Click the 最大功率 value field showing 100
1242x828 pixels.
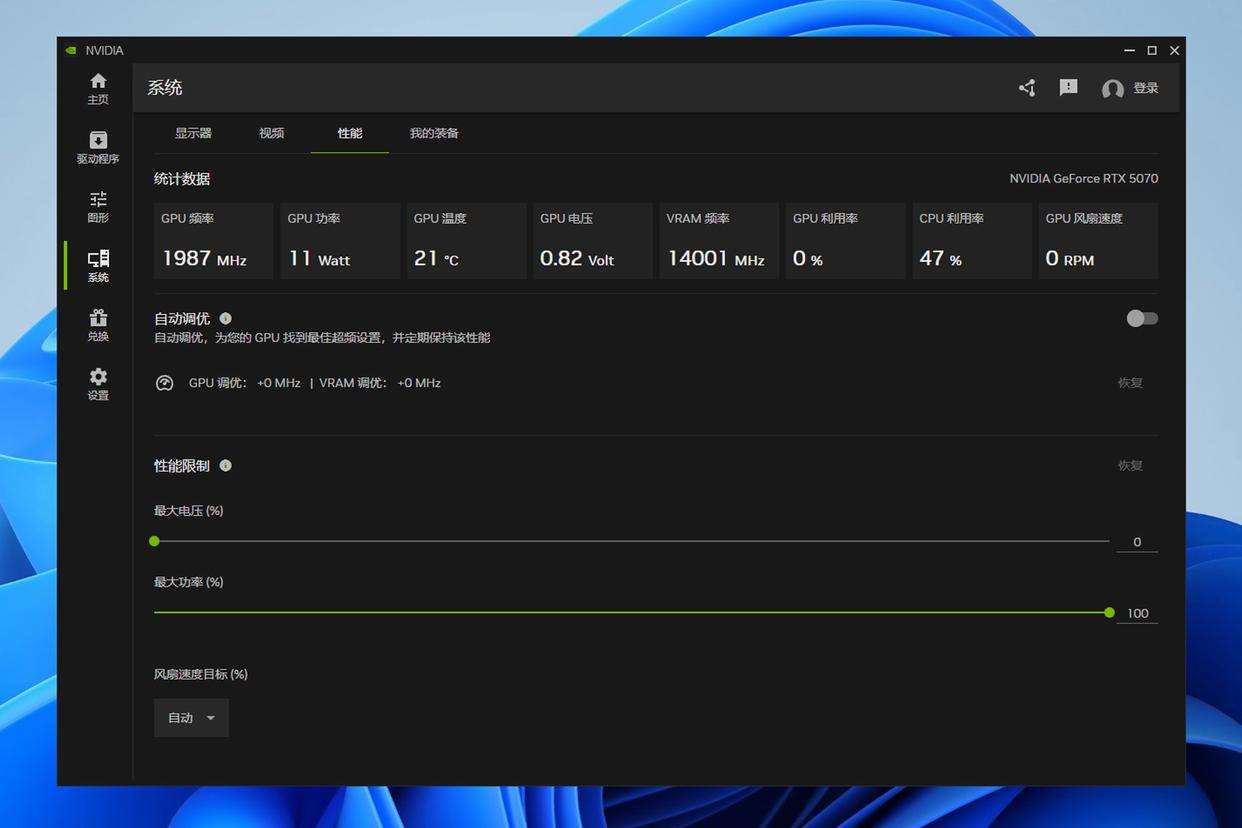point(1137,613)
